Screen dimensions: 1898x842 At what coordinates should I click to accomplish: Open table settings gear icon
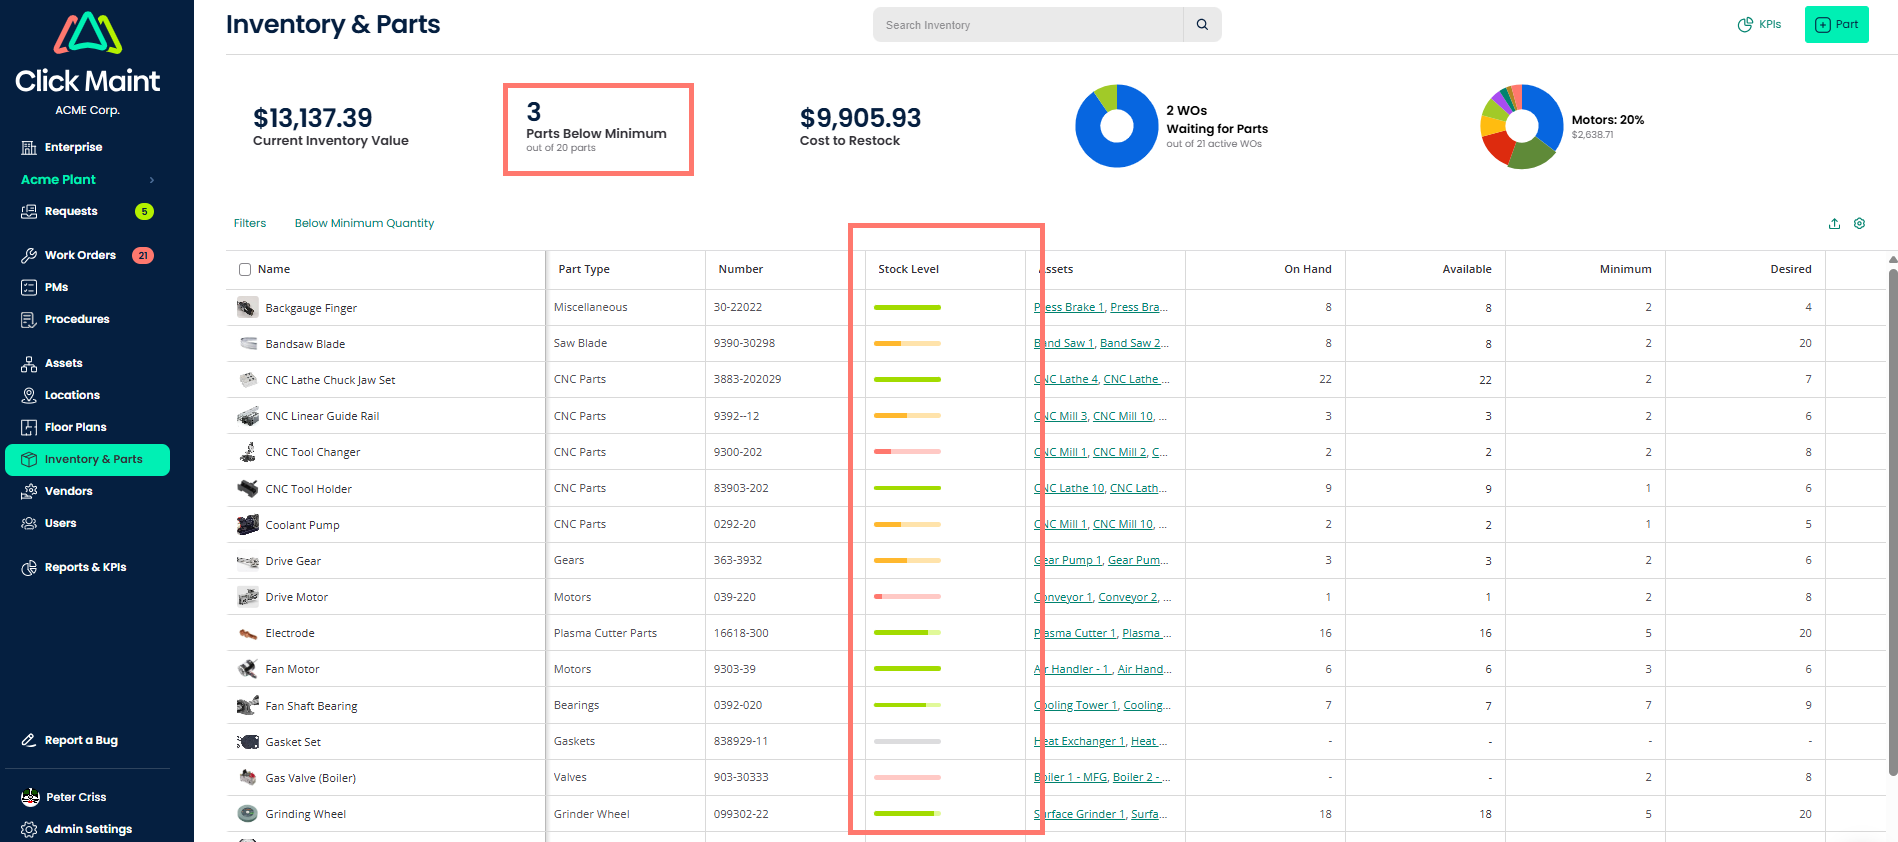pyautogui.click(x=1859, y=224)
